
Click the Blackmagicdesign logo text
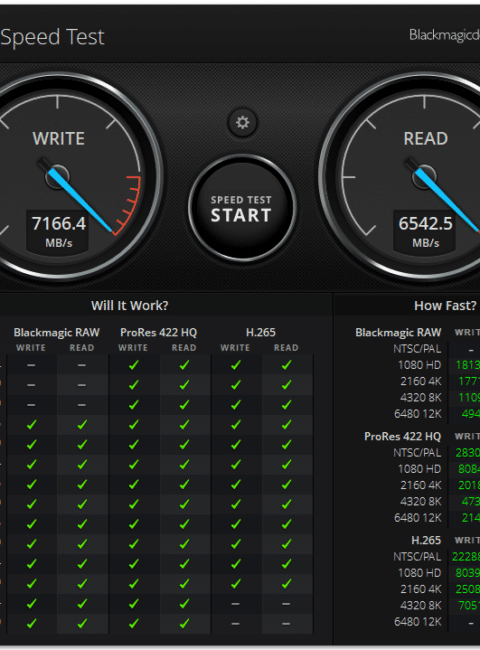444,35
